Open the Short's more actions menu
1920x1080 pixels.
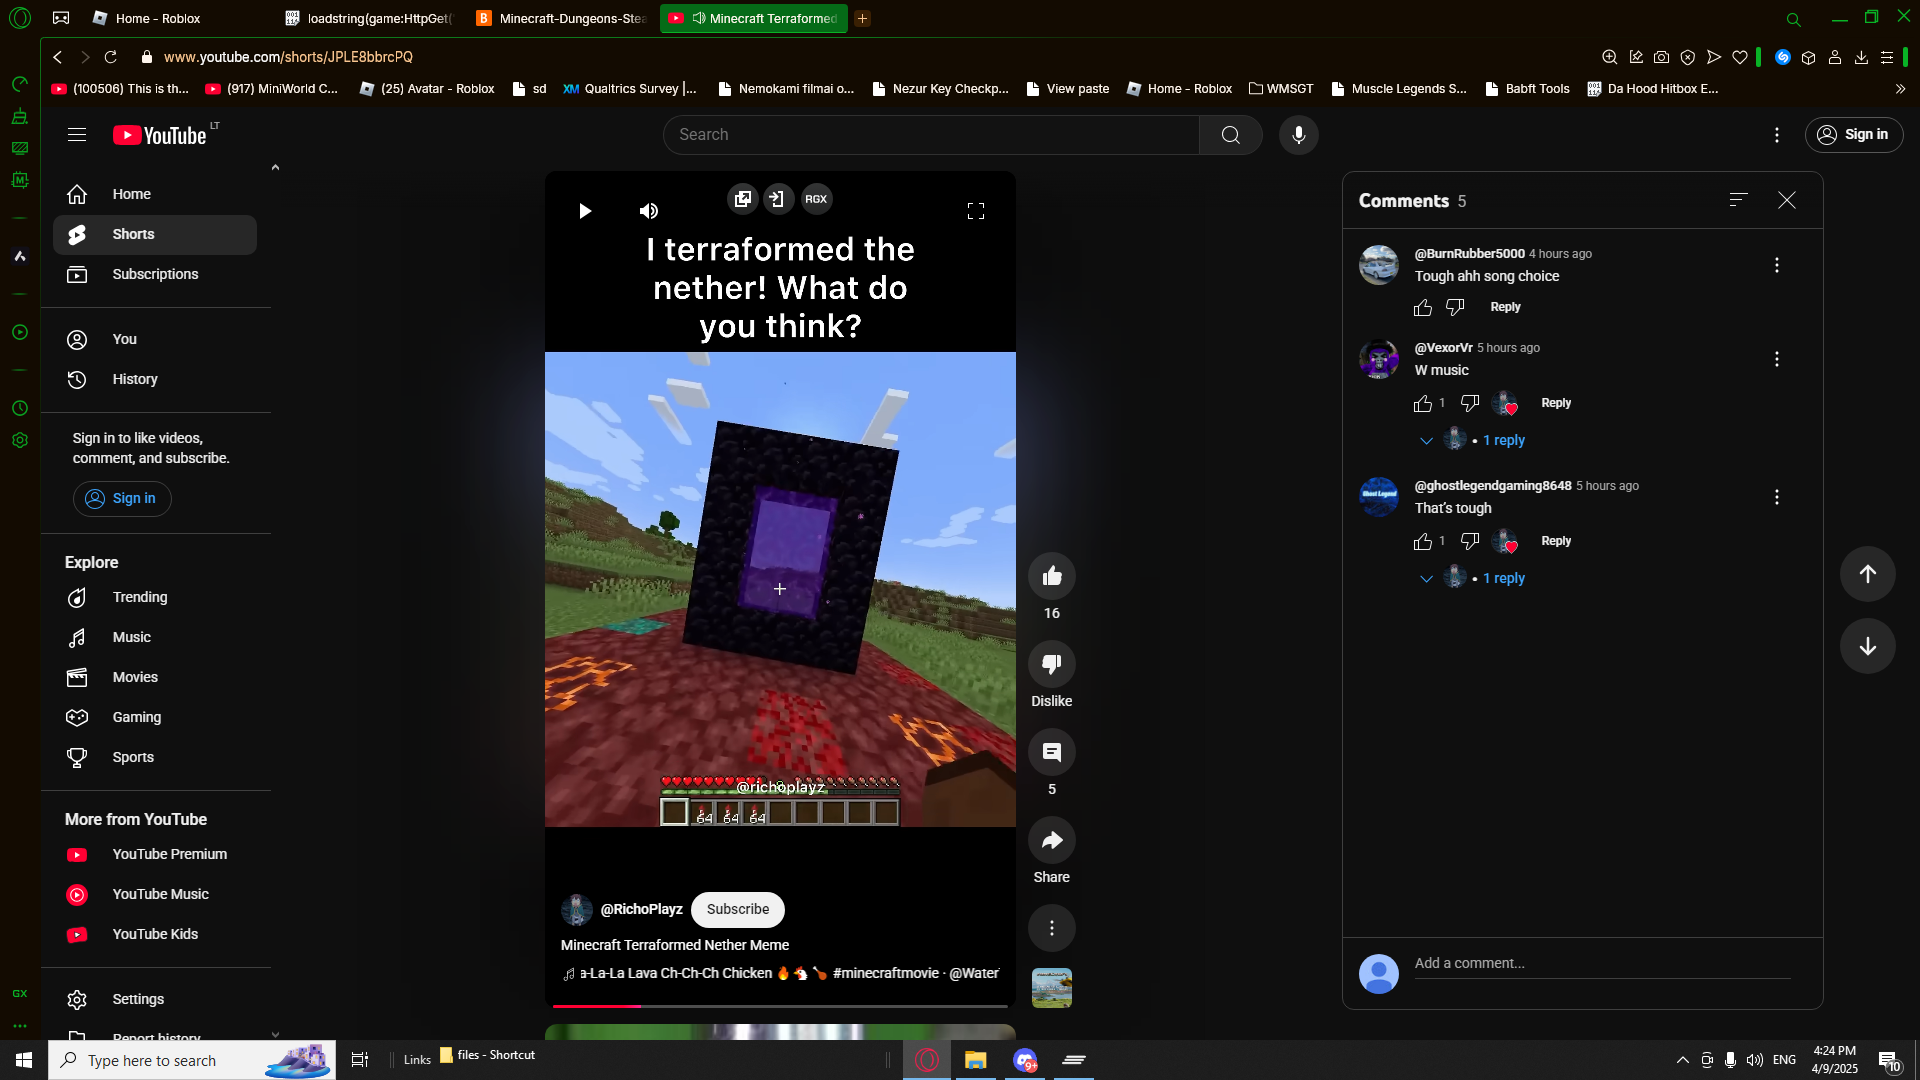[x=1051, y=928]
